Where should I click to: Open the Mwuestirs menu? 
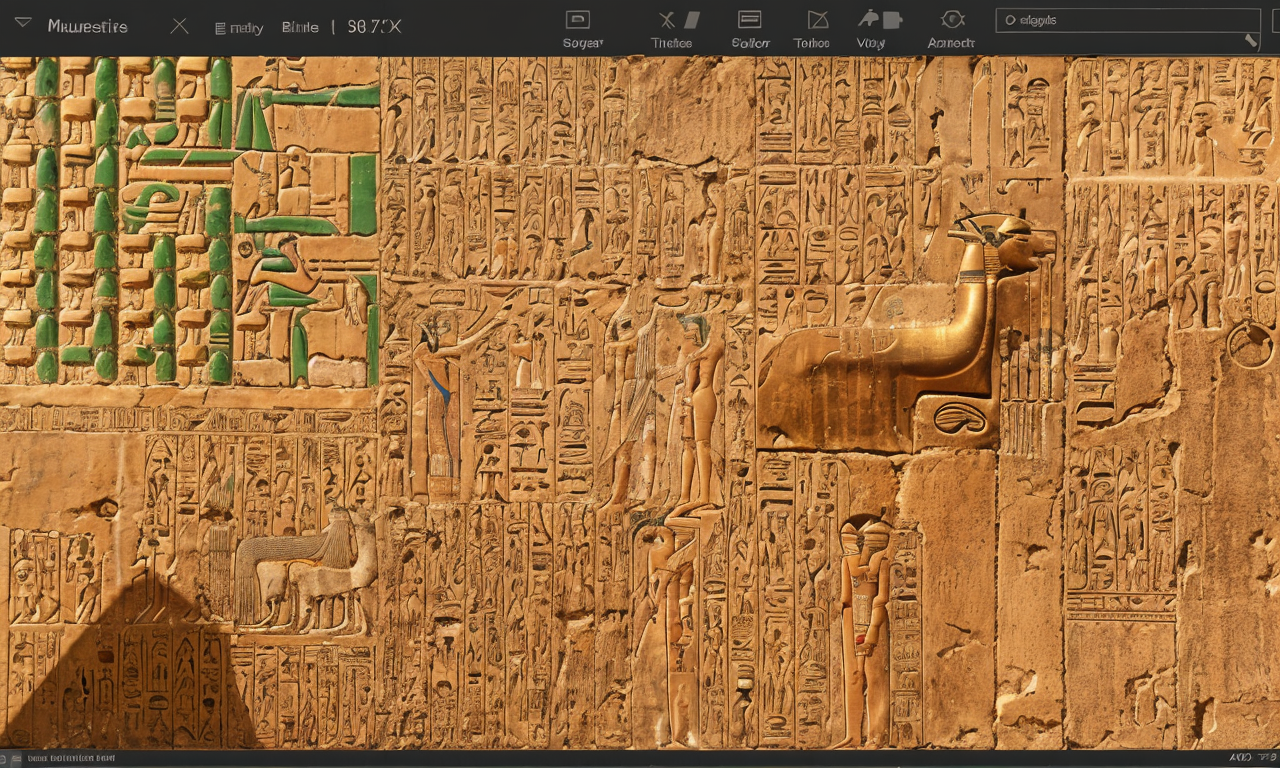tap(88, 27)
